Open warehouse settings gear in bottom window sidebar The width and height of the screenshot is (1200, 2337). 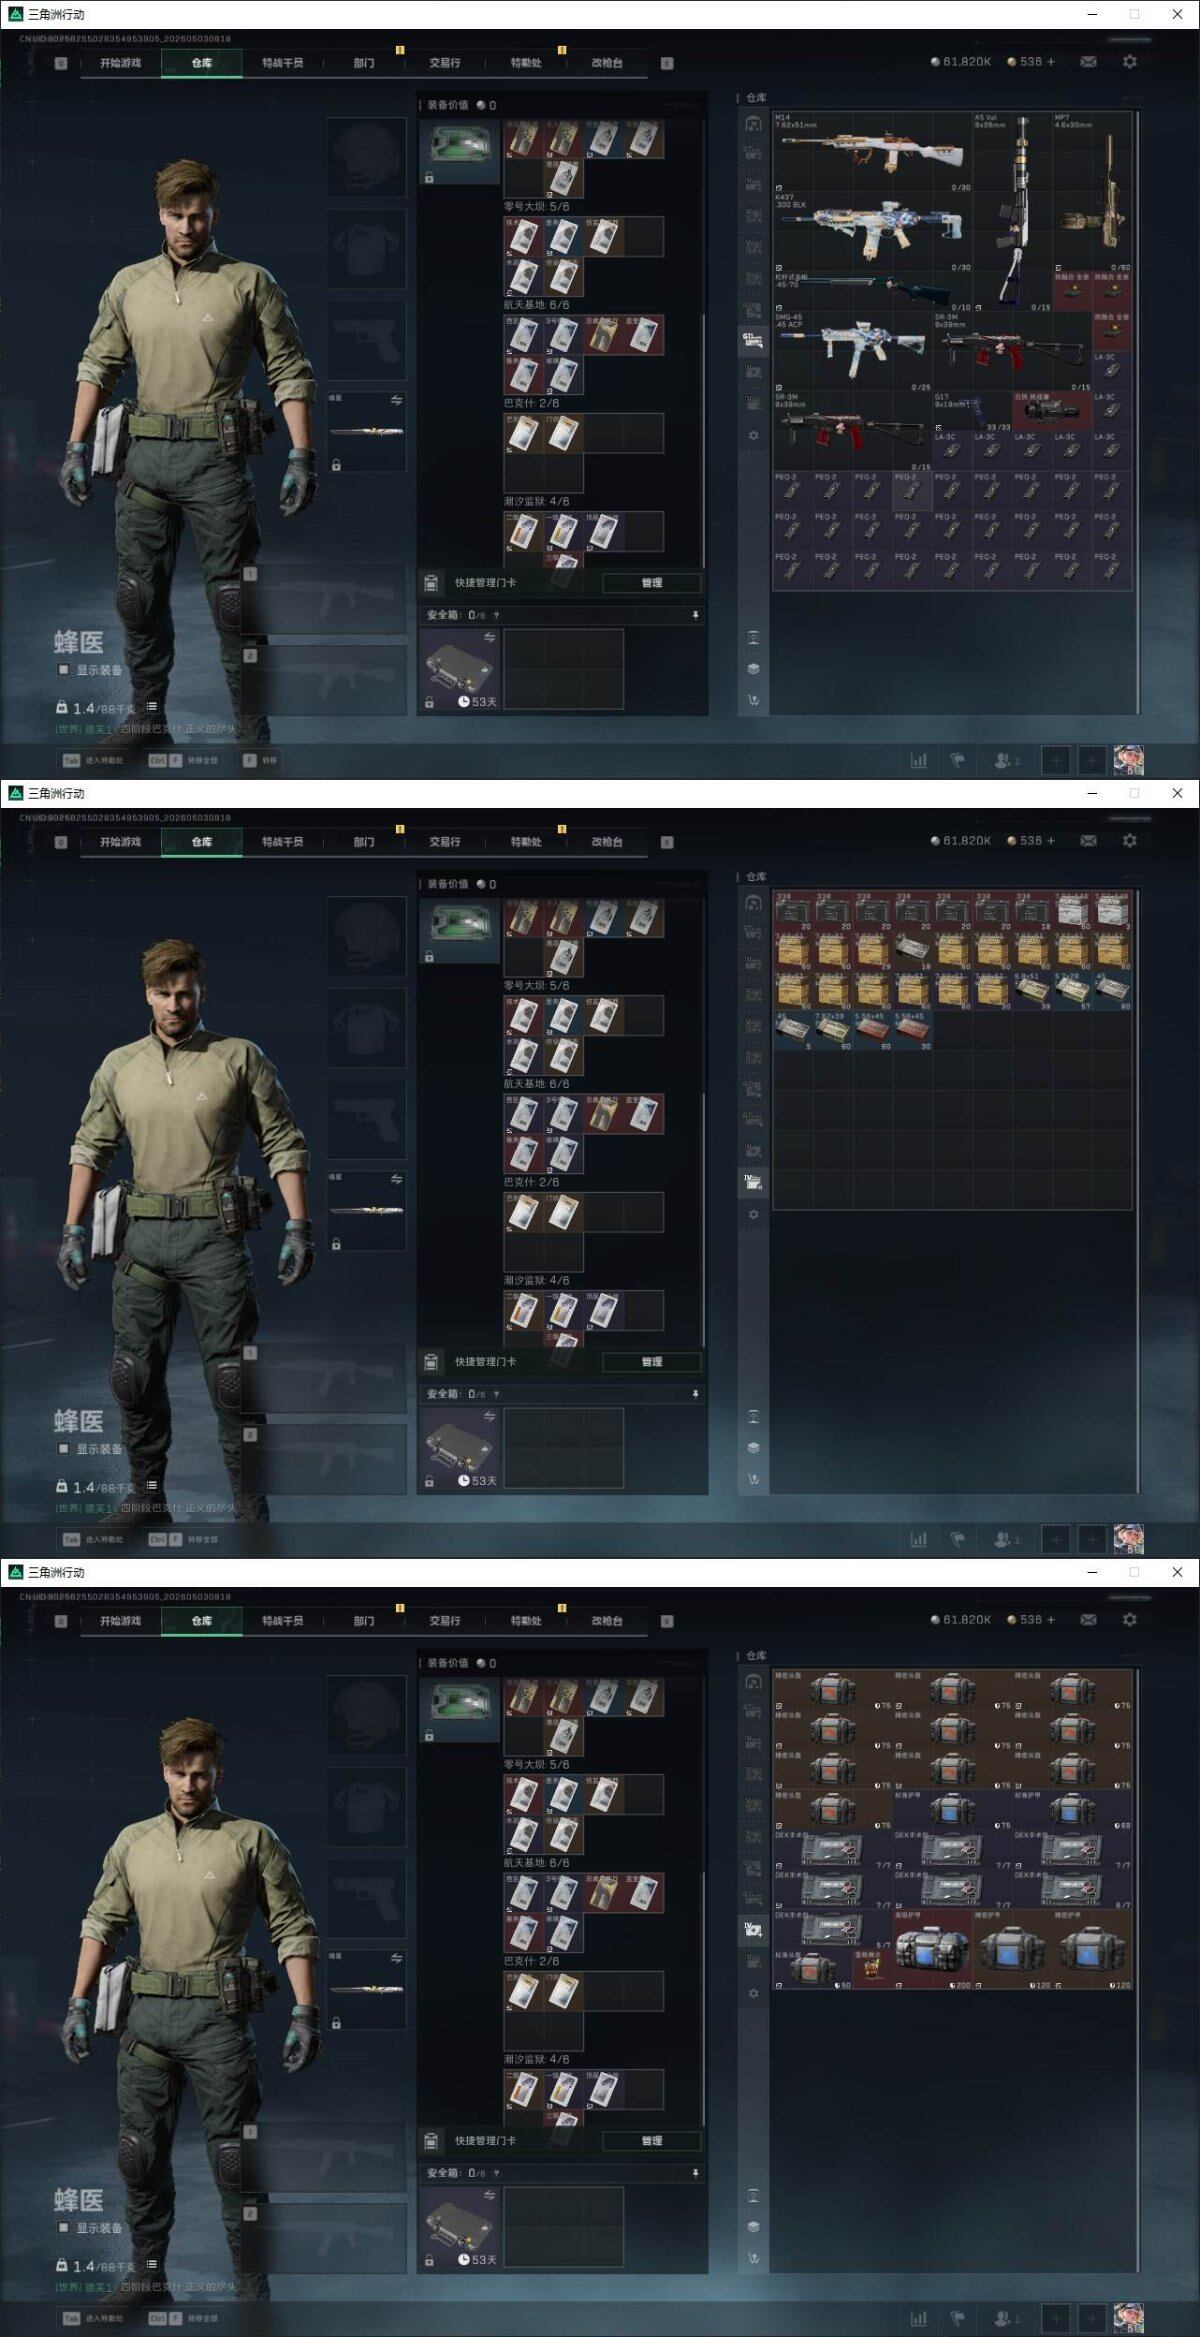pyautogui.click(x=754, y=1994)
